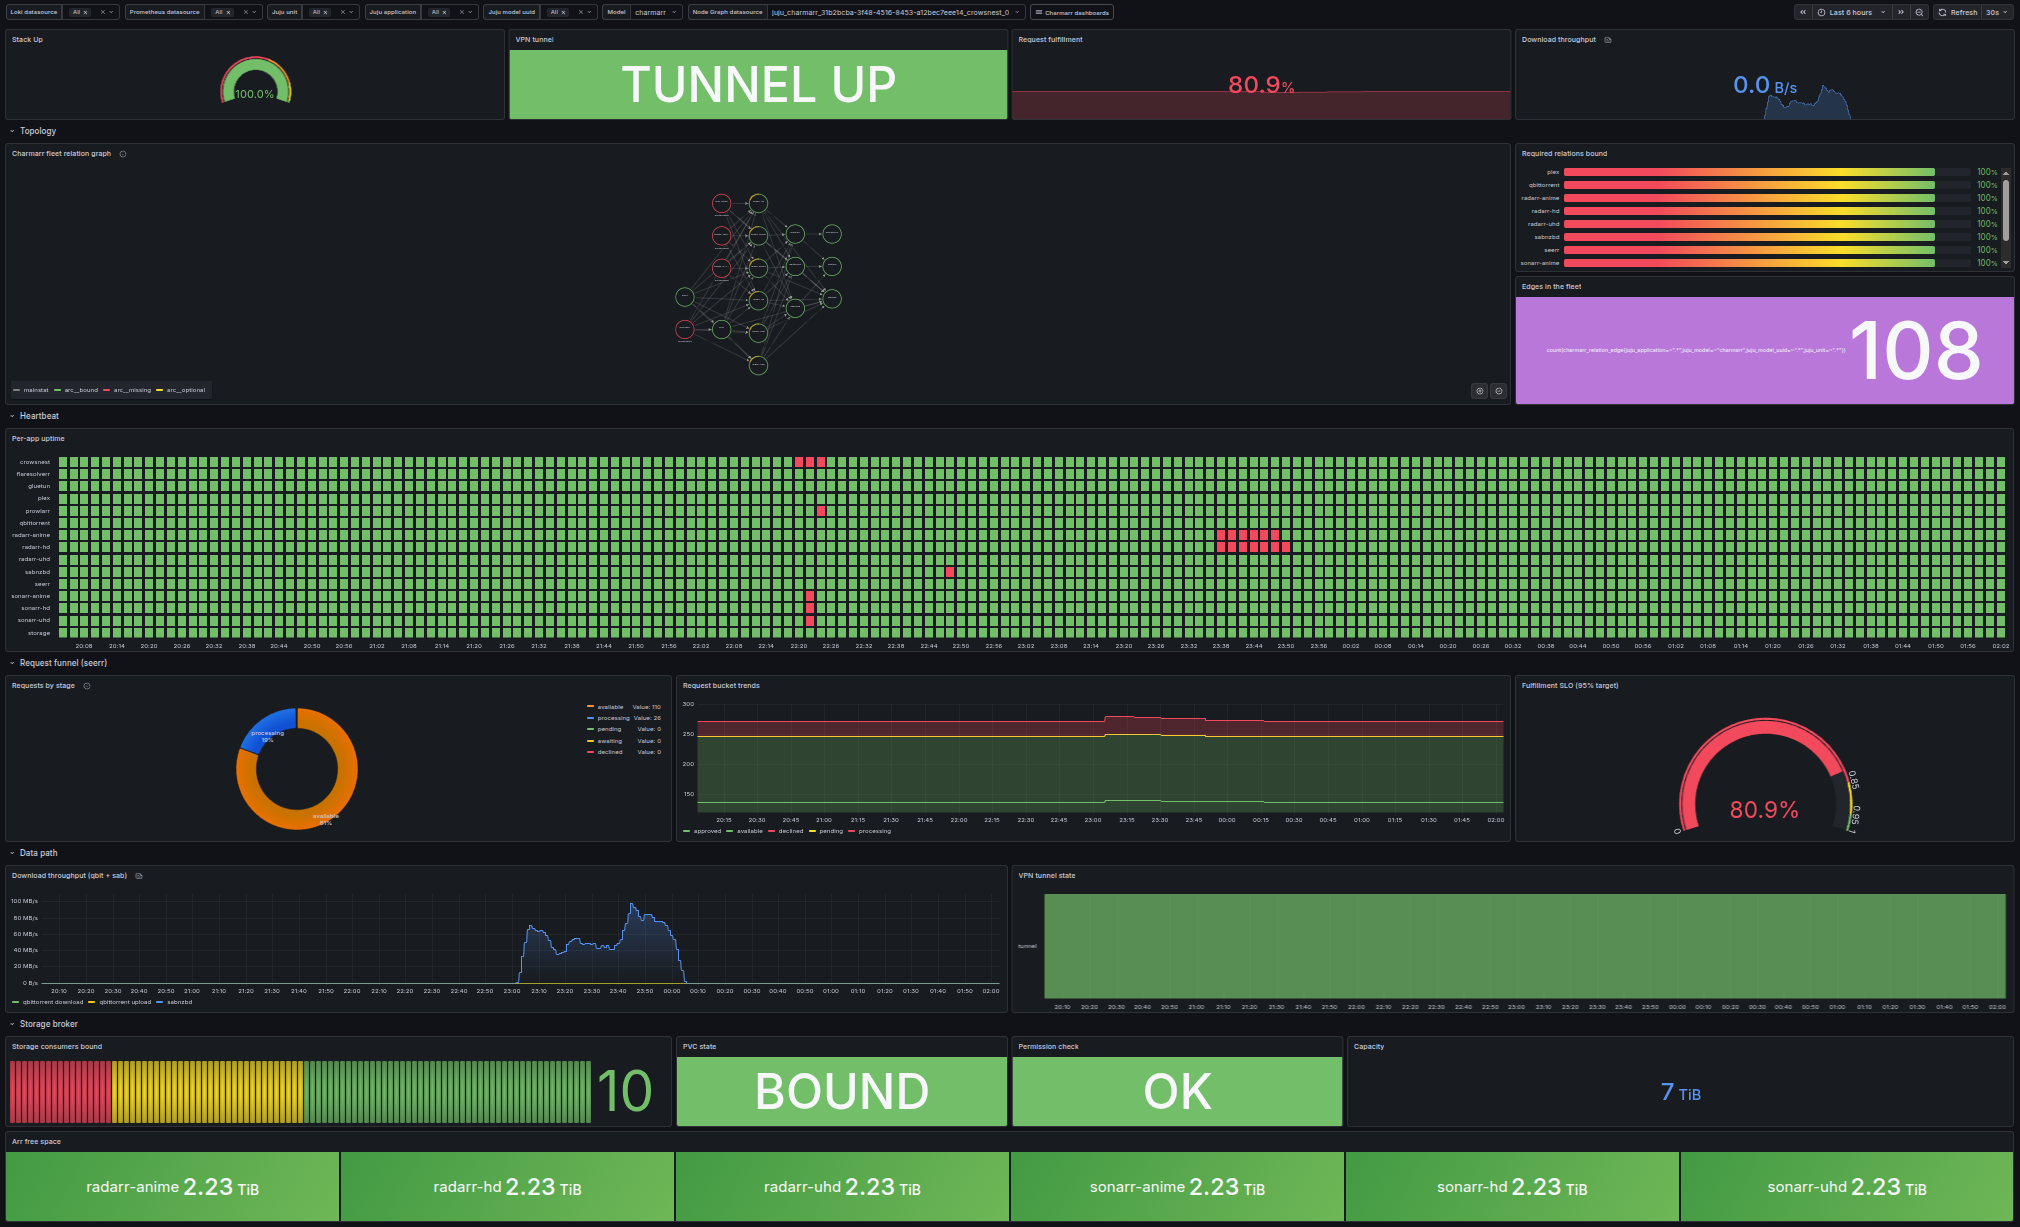The width and height of the screenshot is (2020, 1227).
Task: Toggle qbittorrent download series in legend
Action: click(x=48, y=1002)
